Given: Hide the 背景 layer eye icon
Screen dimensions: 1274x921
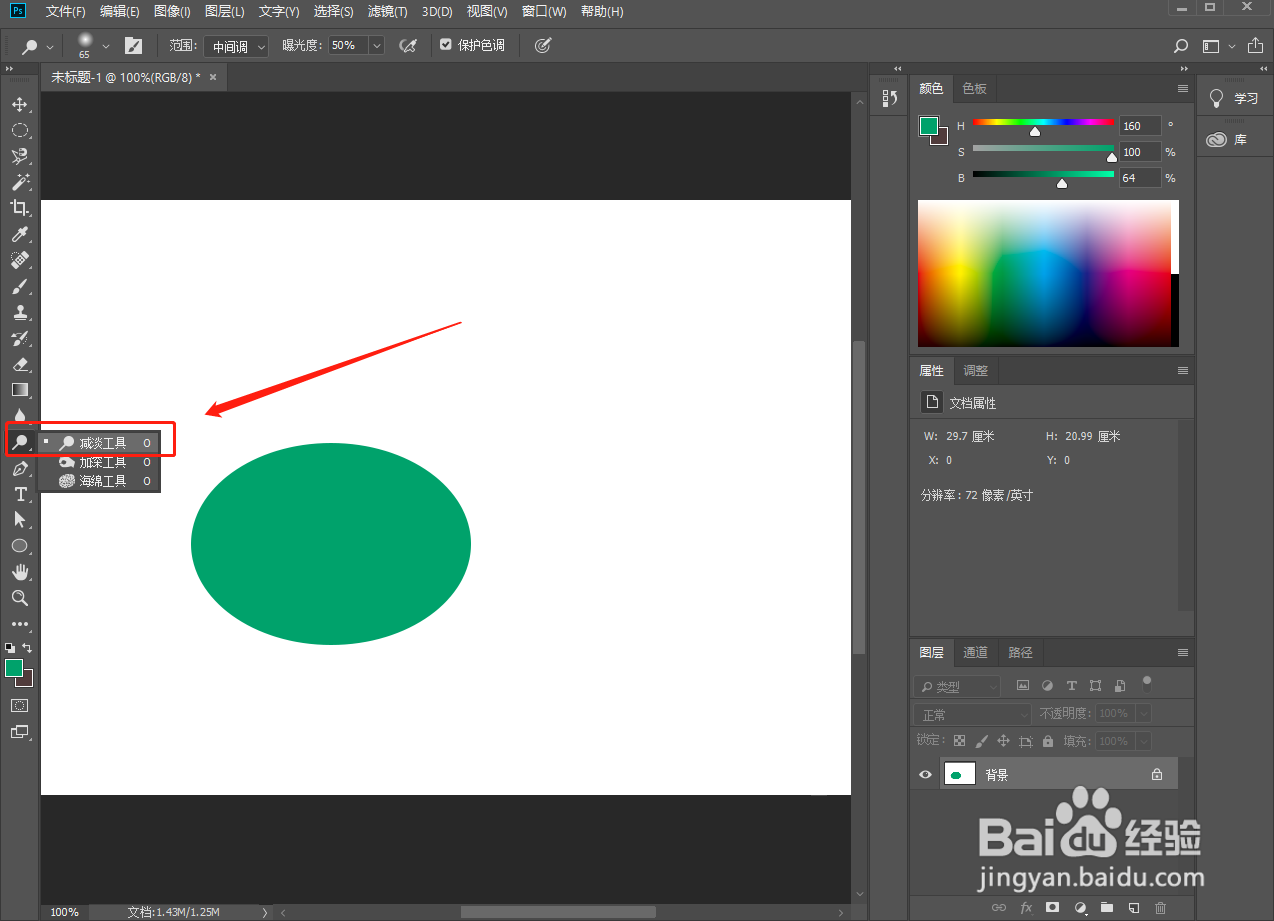Looking at the screenshot, I should click(x=925, y=775).
